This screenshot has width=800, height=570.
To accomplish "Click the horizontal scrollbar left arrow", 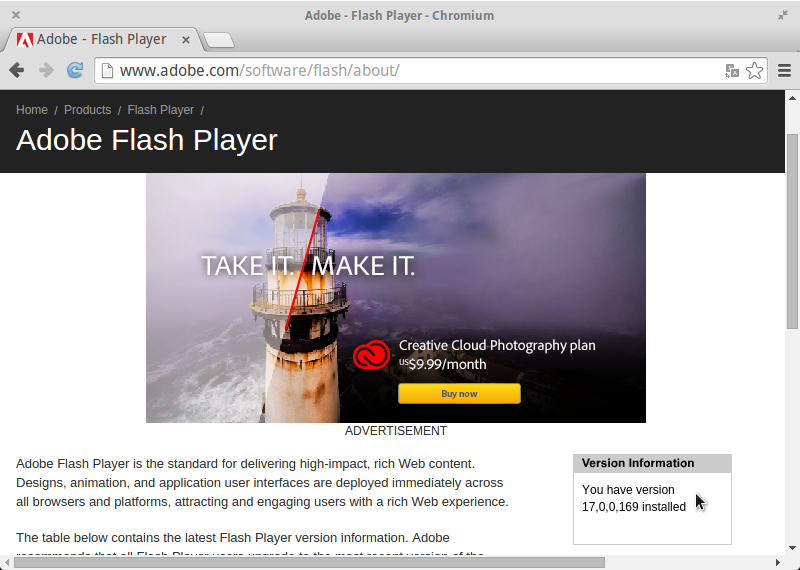I will click(x=6, y=562).
